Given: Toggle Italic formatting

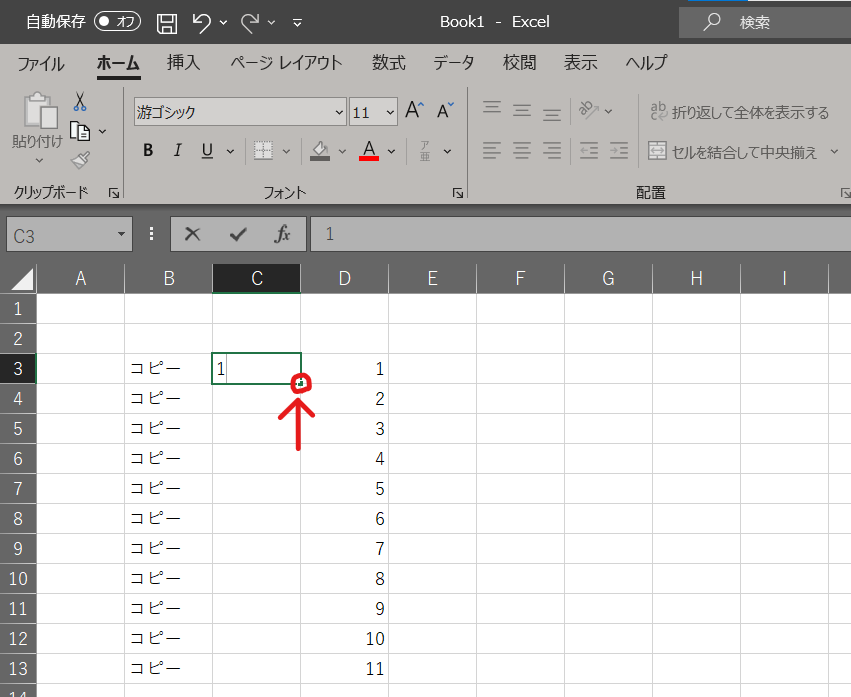Looking at the screenshot, I should (x=177, y=150).
